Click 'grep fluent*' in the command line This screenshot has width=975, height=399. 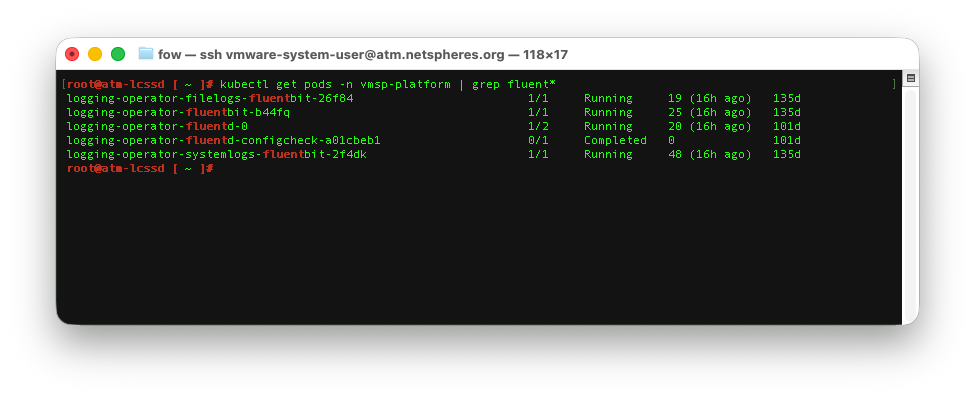click(514, 85)
